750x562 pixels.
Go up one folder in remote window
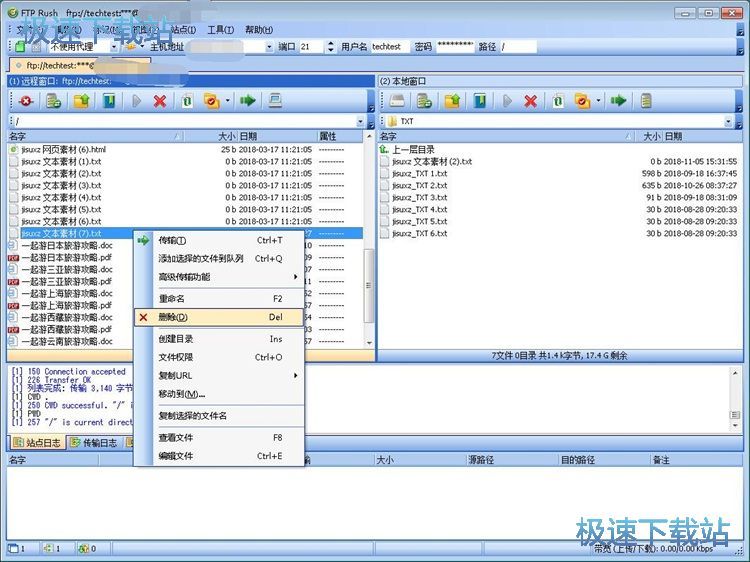point(81,101)
